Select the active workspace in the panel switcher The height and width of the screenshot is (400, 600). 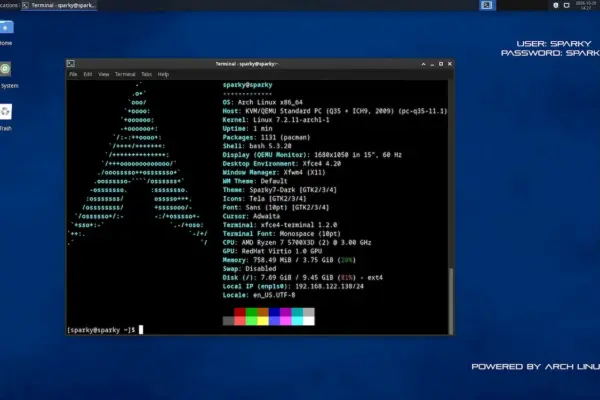[x=487, y=5]
